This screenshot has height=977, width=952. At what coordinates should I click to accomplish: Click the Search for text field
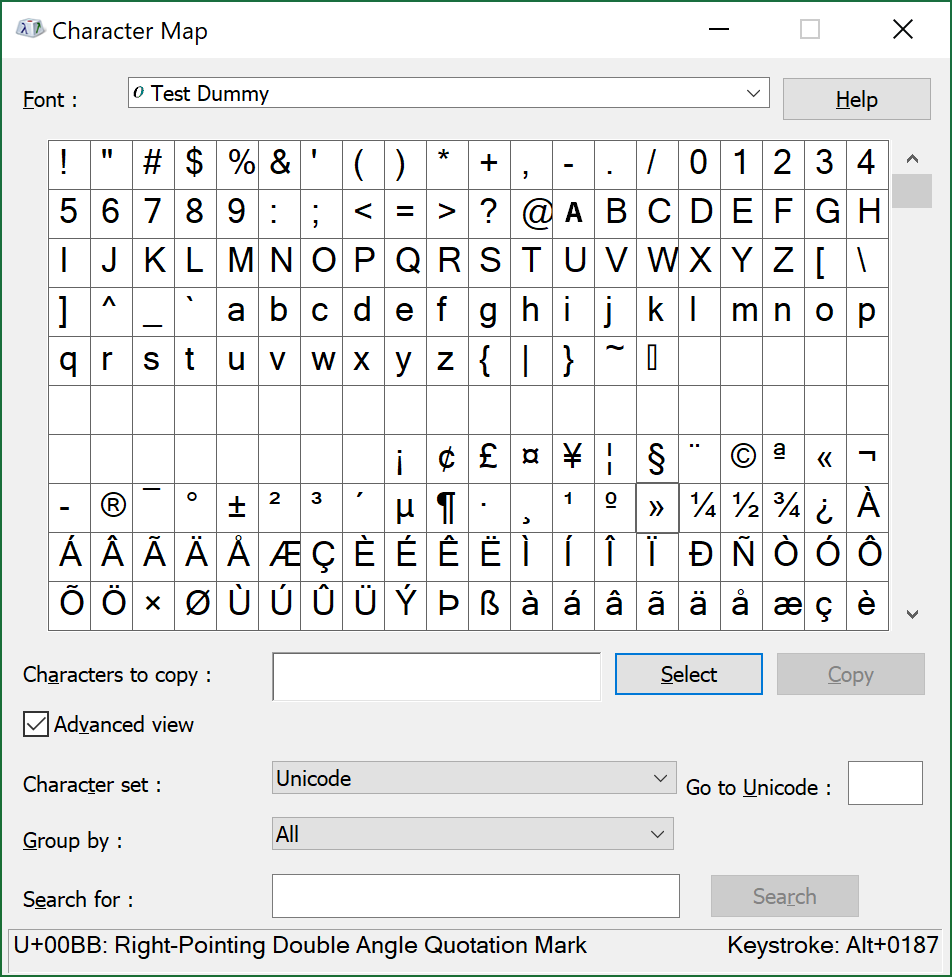coord(475,896)
